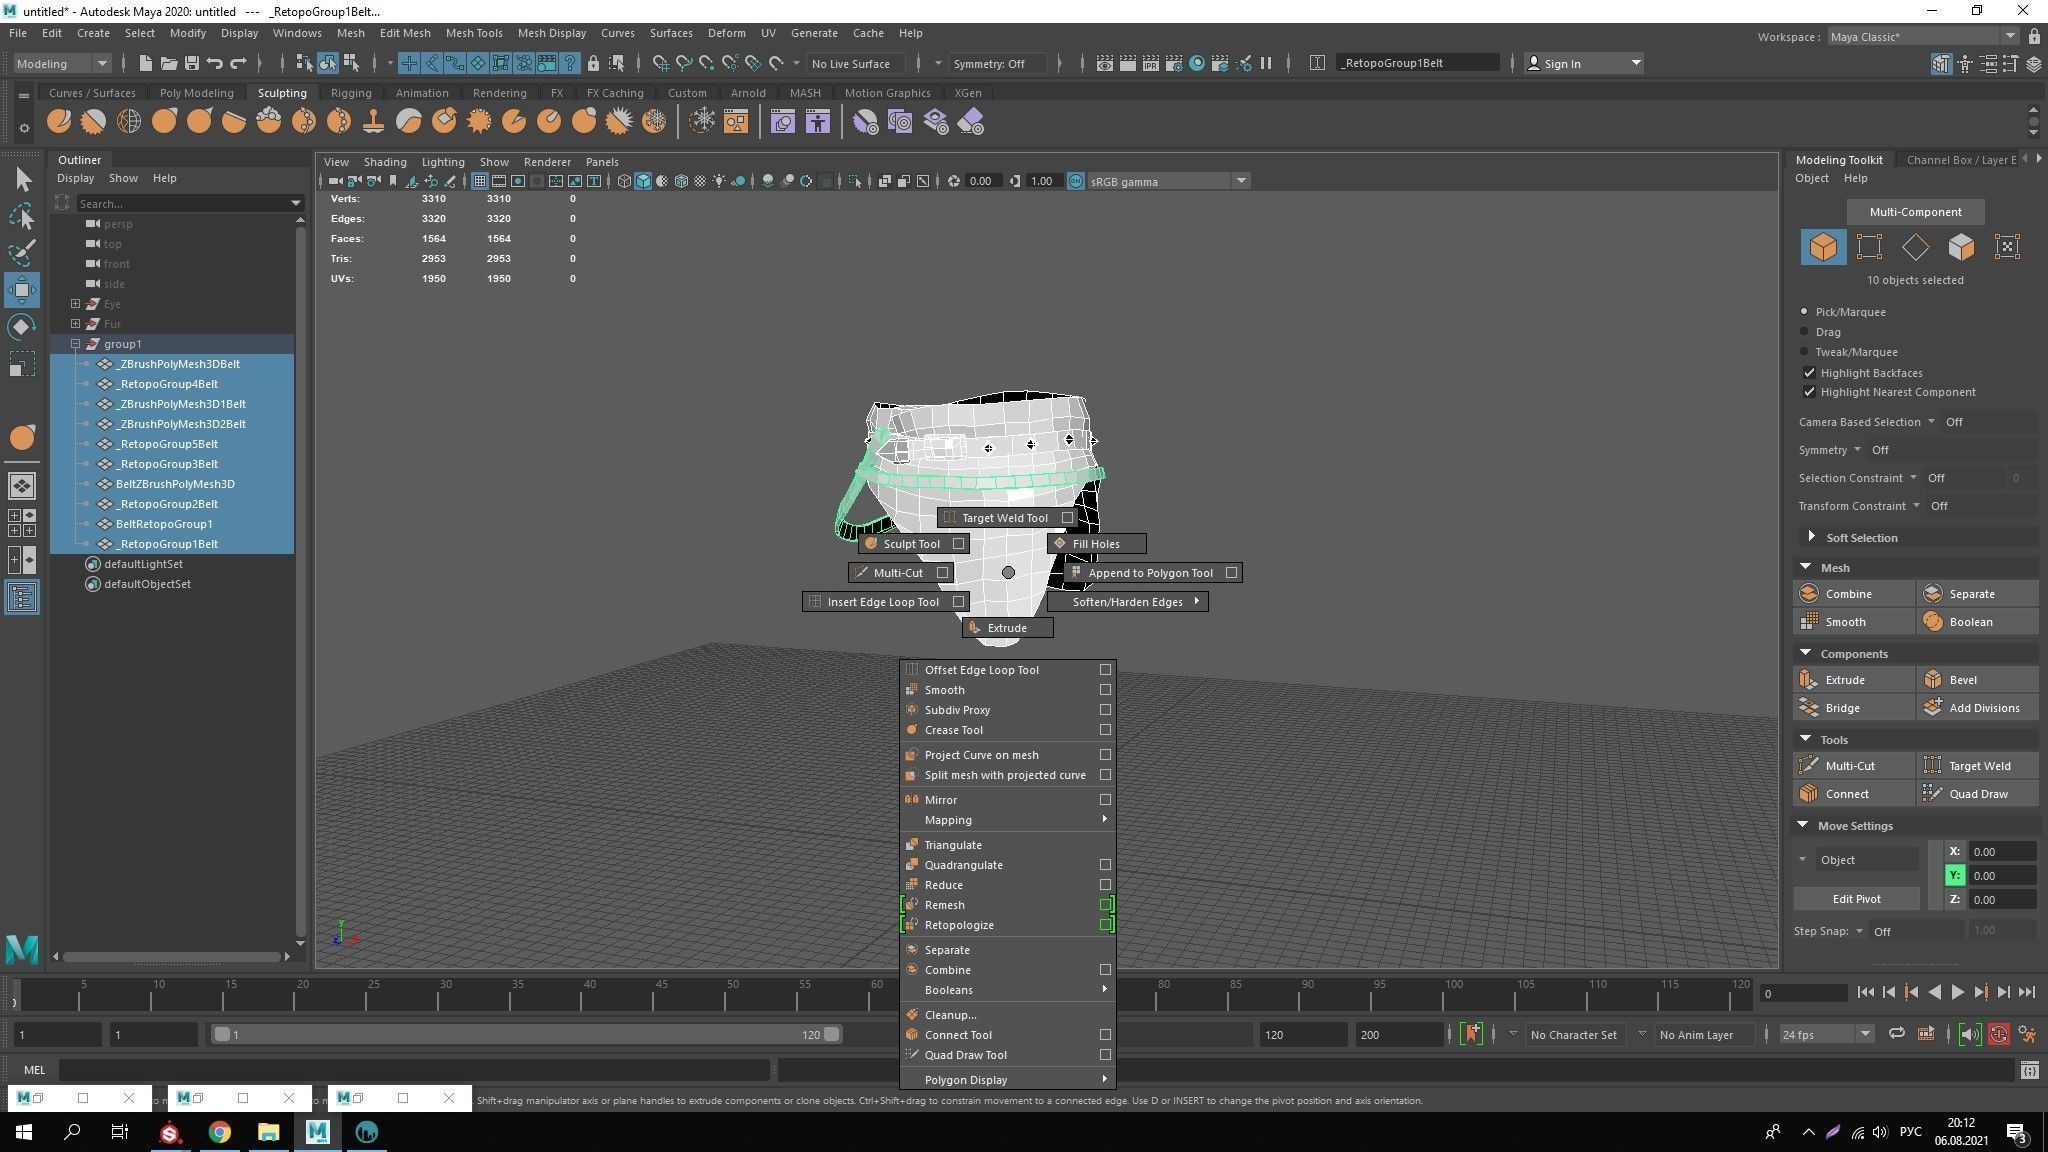Select the Quad Draw tool icon
Image resolution: width=2048 pixels, height=1152 pixels.
click(x=1932, y=794)
